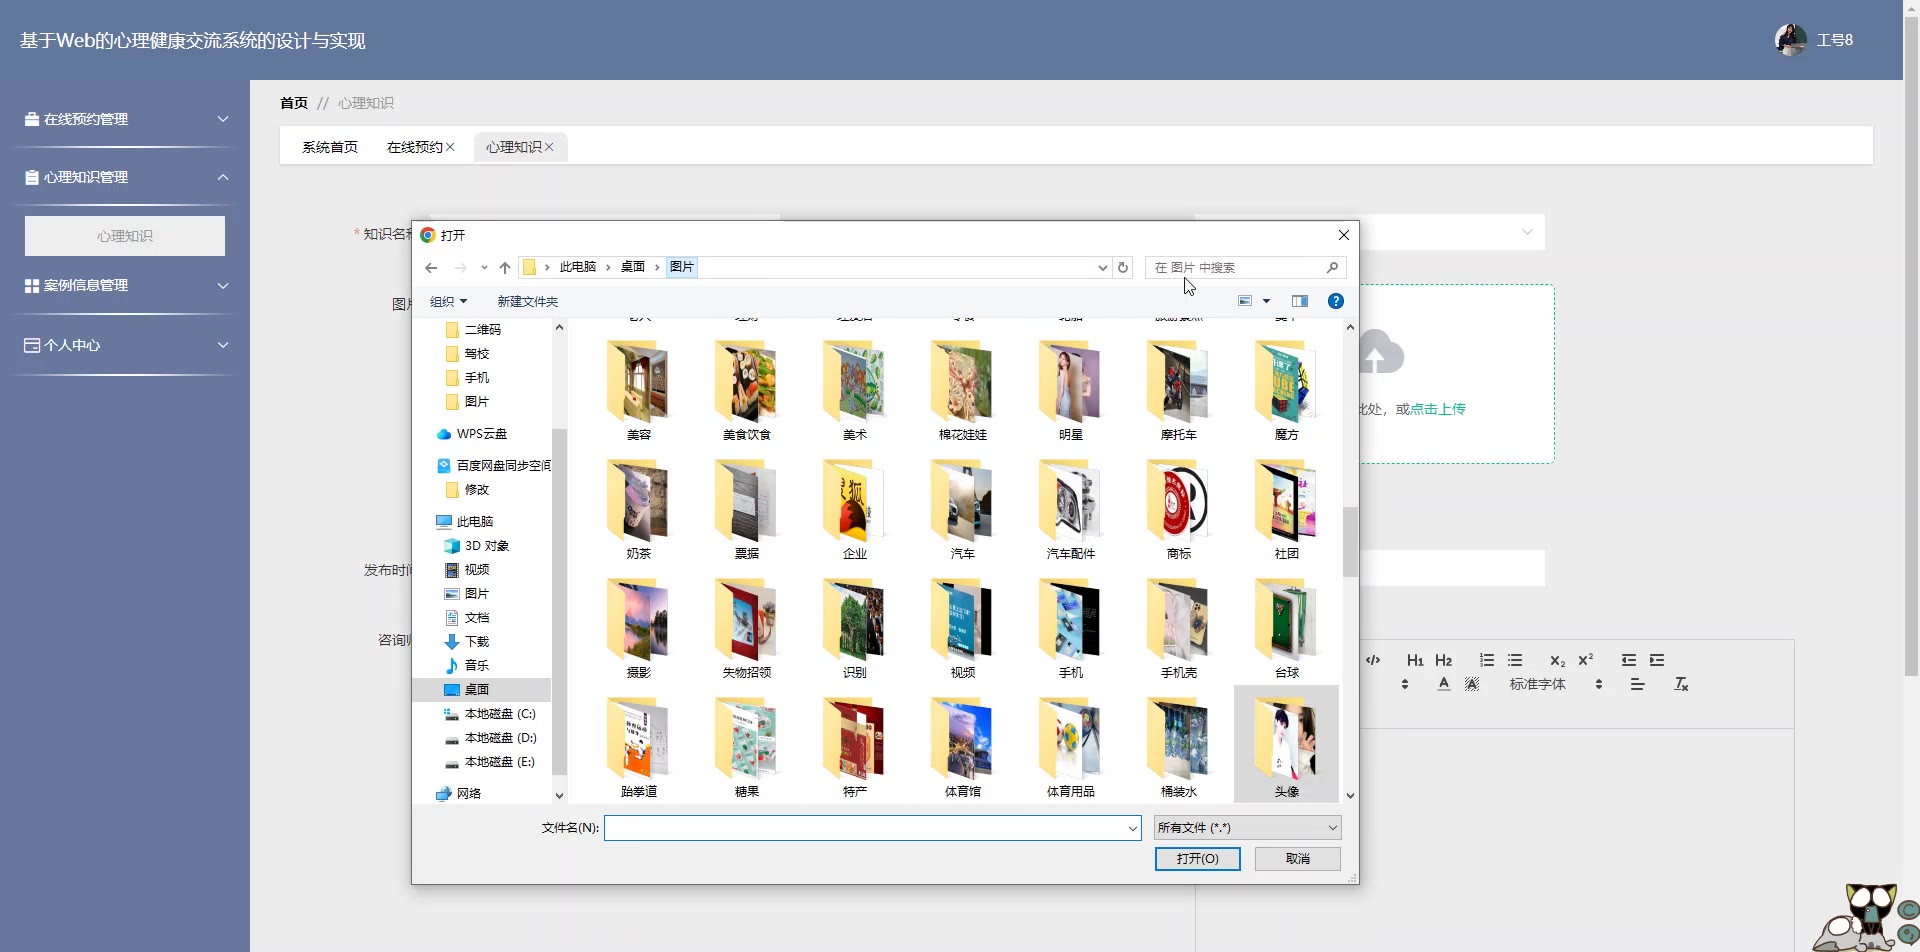This screenshot has width=1920, height=952.
Task: Open the 所有文件 file type dropdown
Action: 1247,827
